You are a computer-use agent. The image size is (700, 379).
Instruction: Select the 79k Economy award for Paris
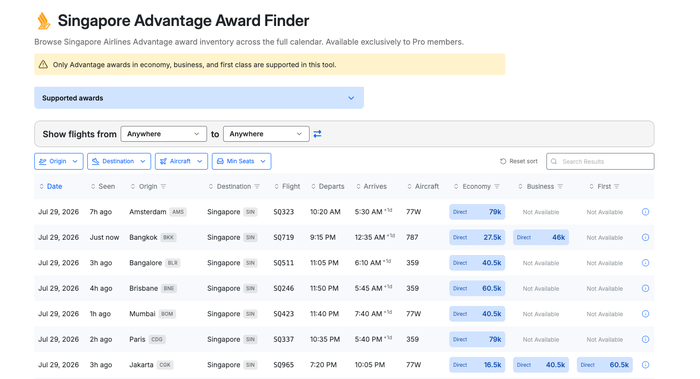477,339
